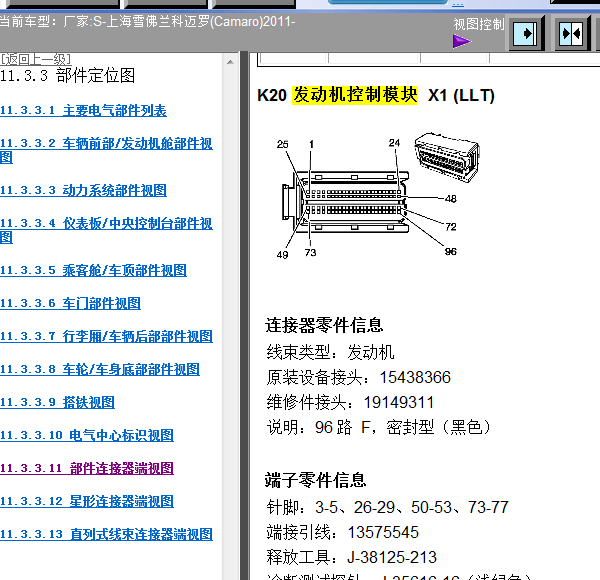
Task: Click the 返回上一级 link
Action: (36, 59)
